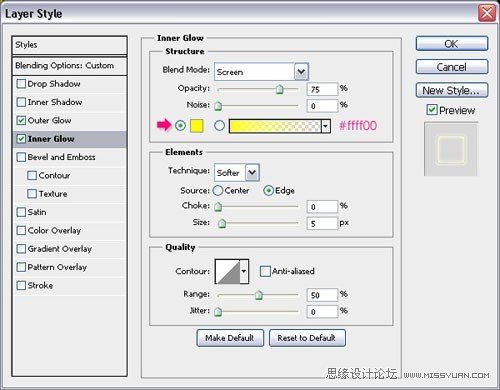Open the Blend Mode dropdown arrow
The height and width of the screenshot is (390, 500).
[x=301, y=72]
